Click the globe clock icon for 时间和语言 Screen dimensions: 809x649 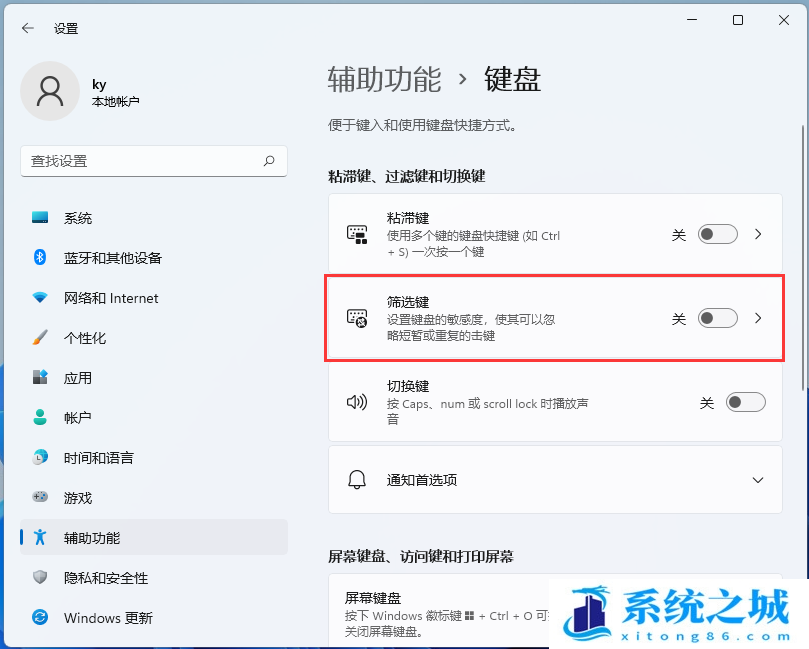coord(40,457)
